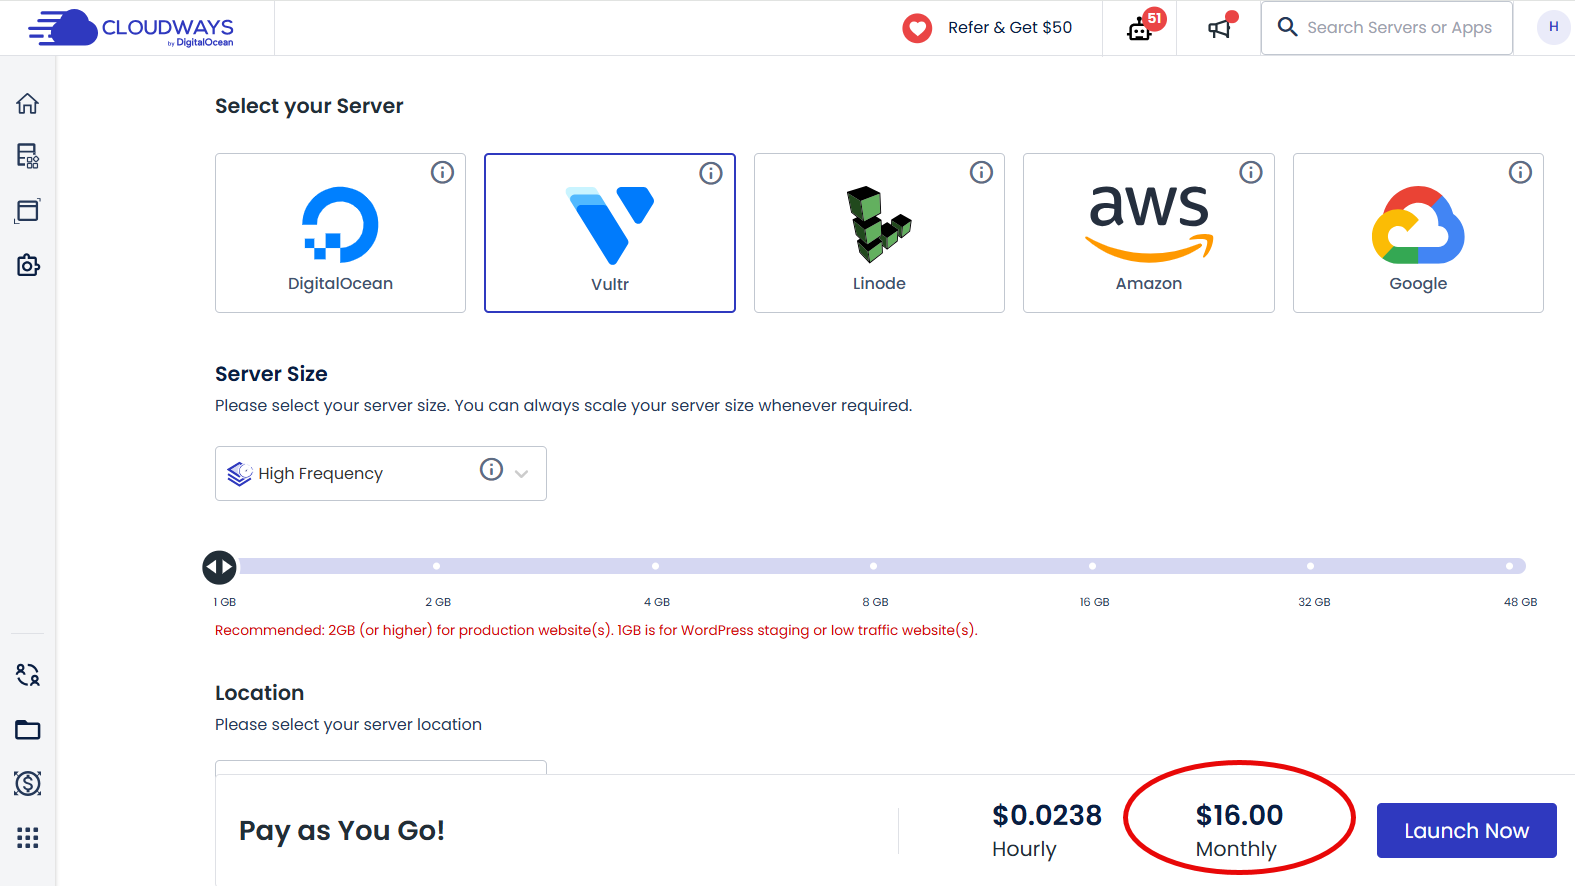Image resolution: width=1575 pixels, height=886 pixels.
Task: Open the Home dashboard icon in sidebar
Action: click(x=27, y=103)
